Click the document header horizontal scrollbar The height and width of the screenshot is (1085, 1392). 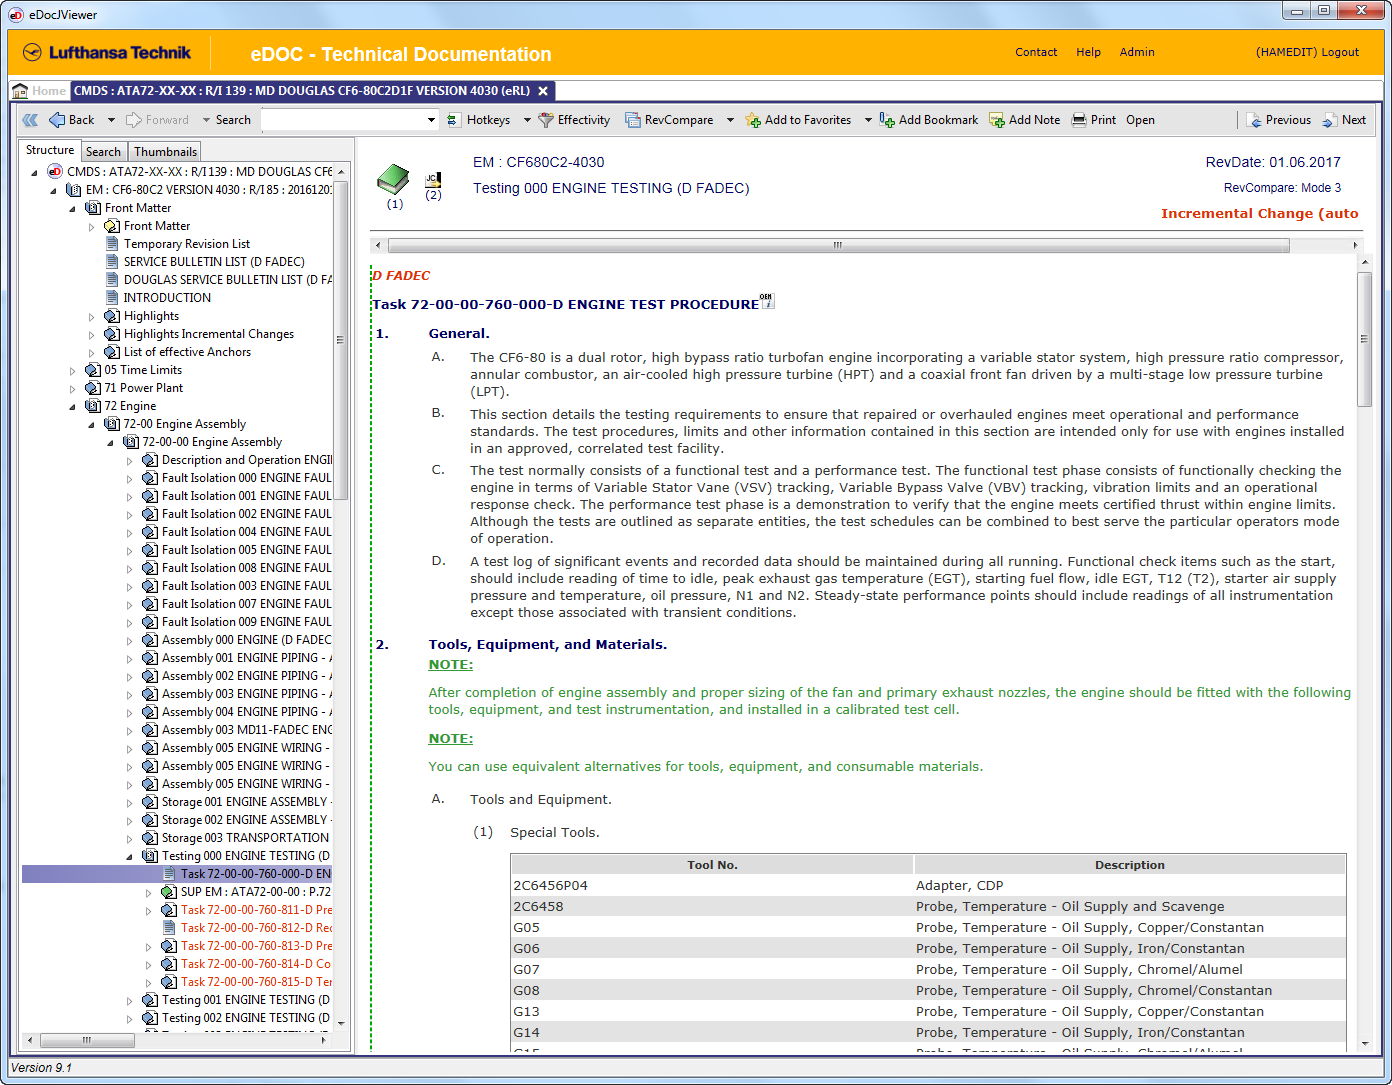pos(836,245)
